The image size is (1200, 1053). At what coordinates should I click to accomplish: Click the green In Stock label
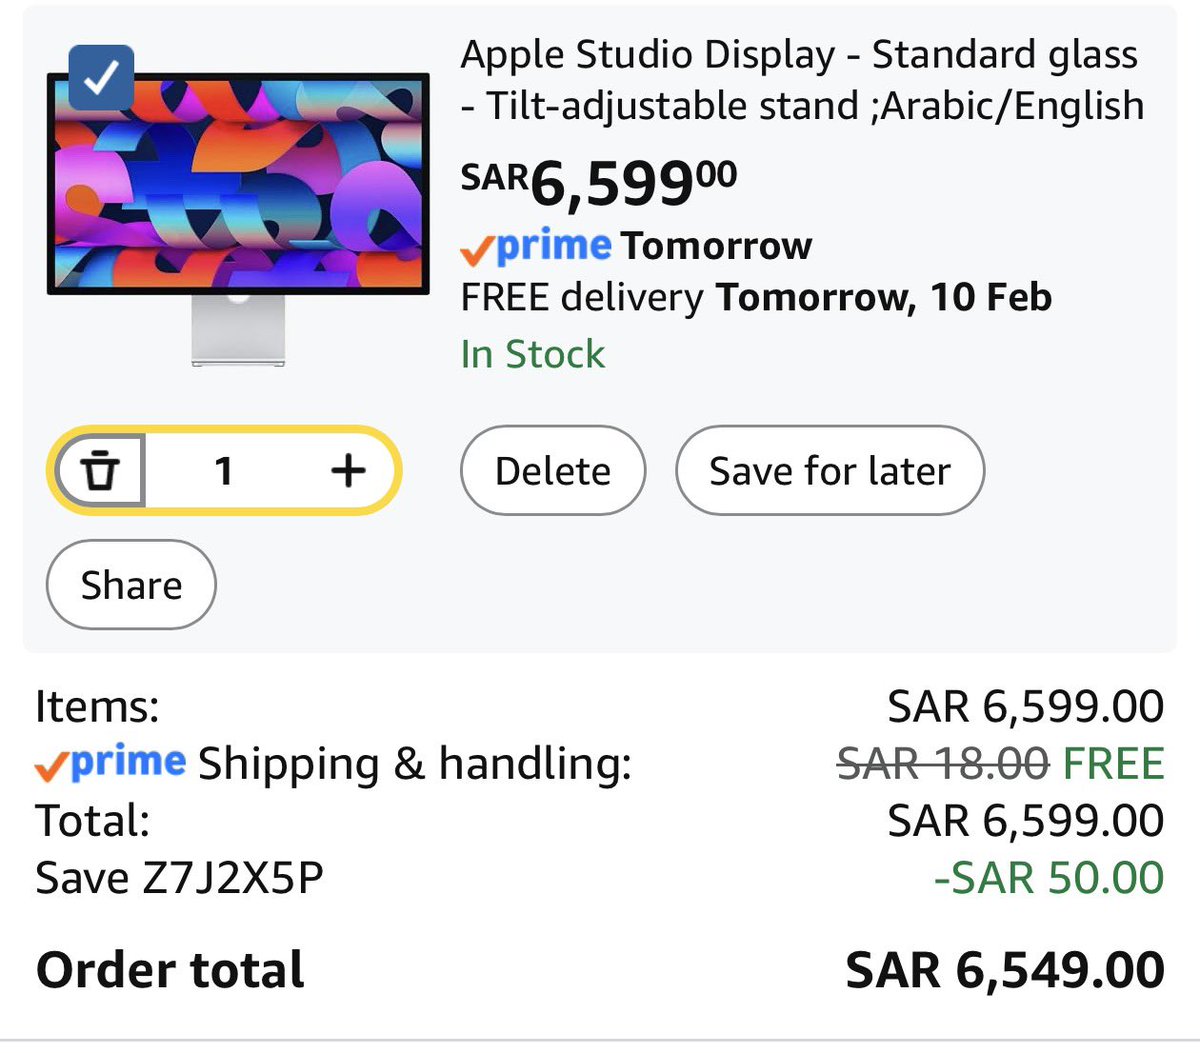point(533,354)
